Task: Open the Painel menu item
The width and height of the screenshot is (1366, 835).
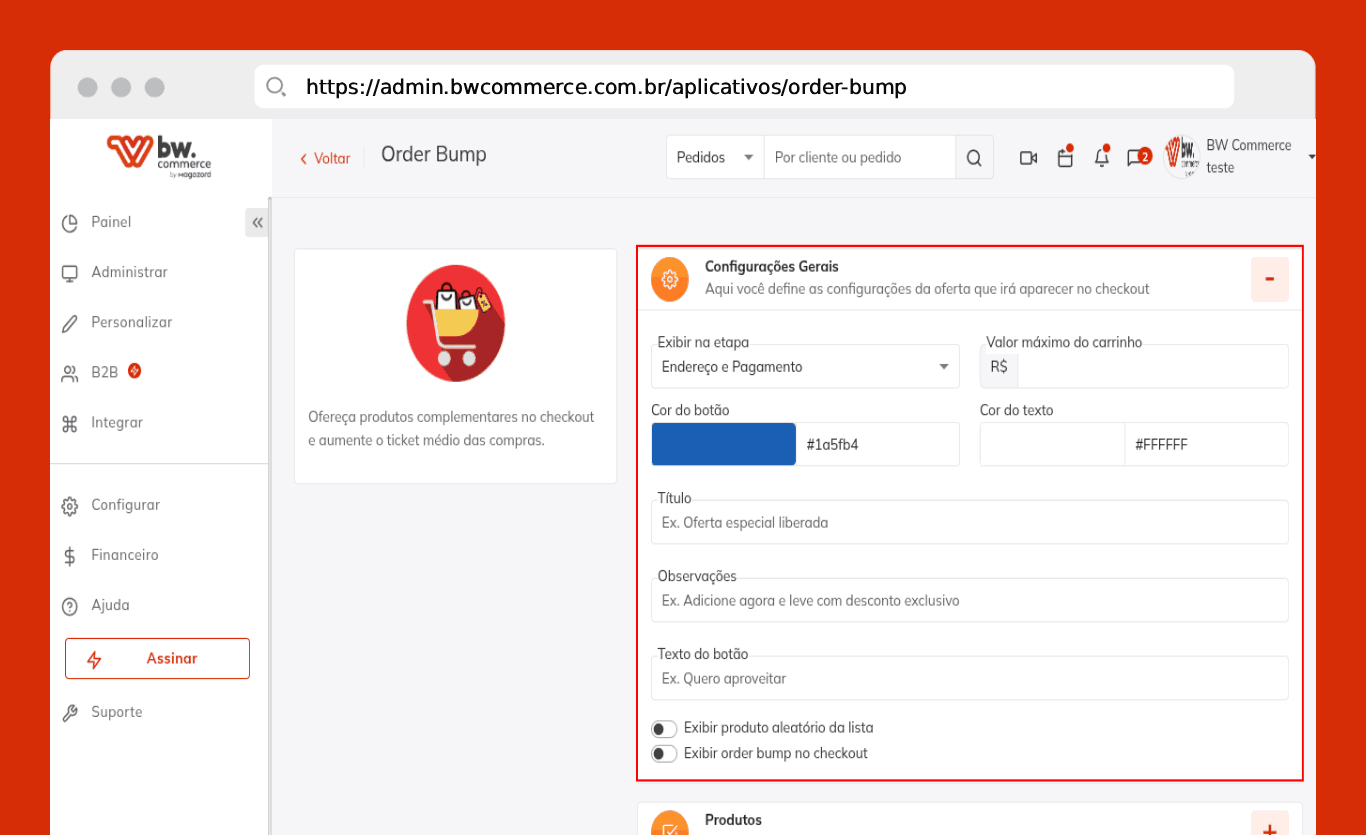Action: click(x=110, y=222)
